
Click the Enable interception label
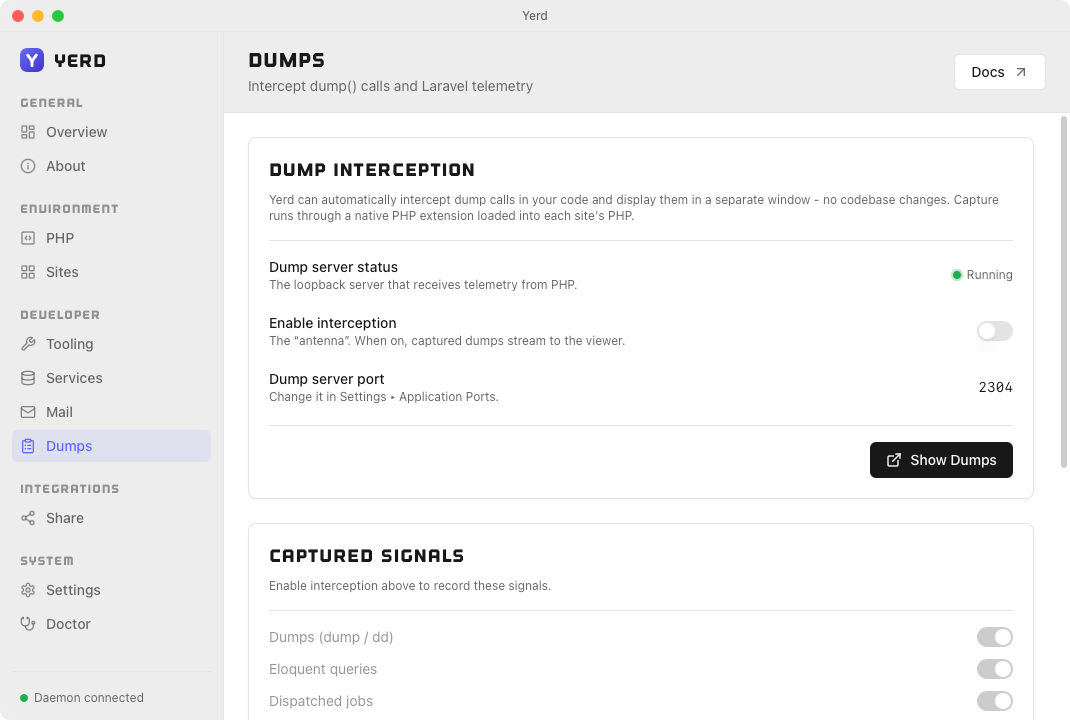tap(332, 323)
